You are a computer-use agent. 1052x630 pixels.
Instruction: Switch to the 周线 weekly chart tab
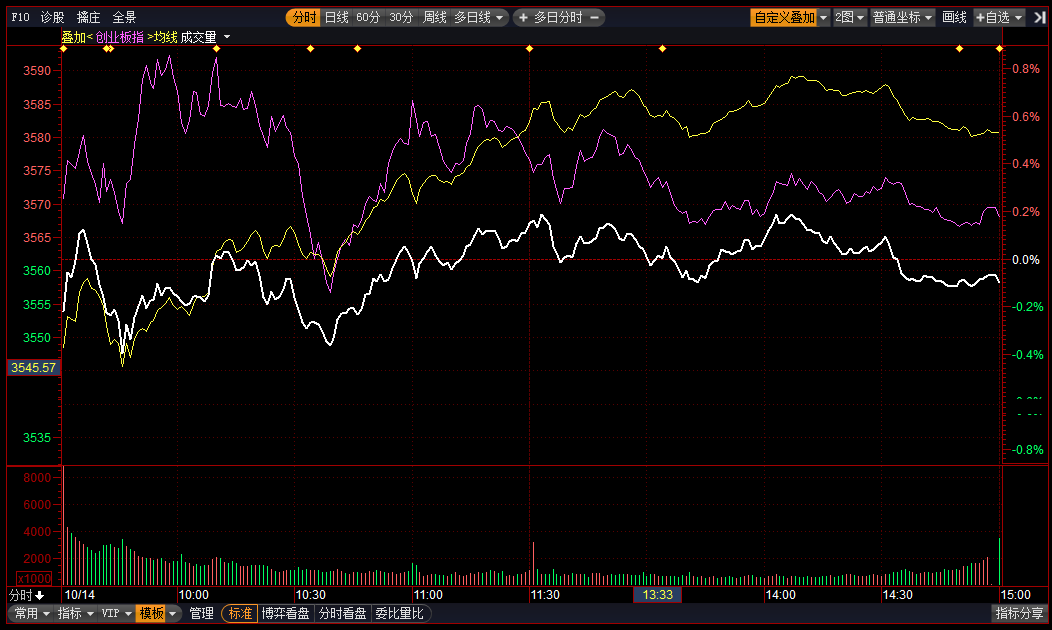click(435, 17)
